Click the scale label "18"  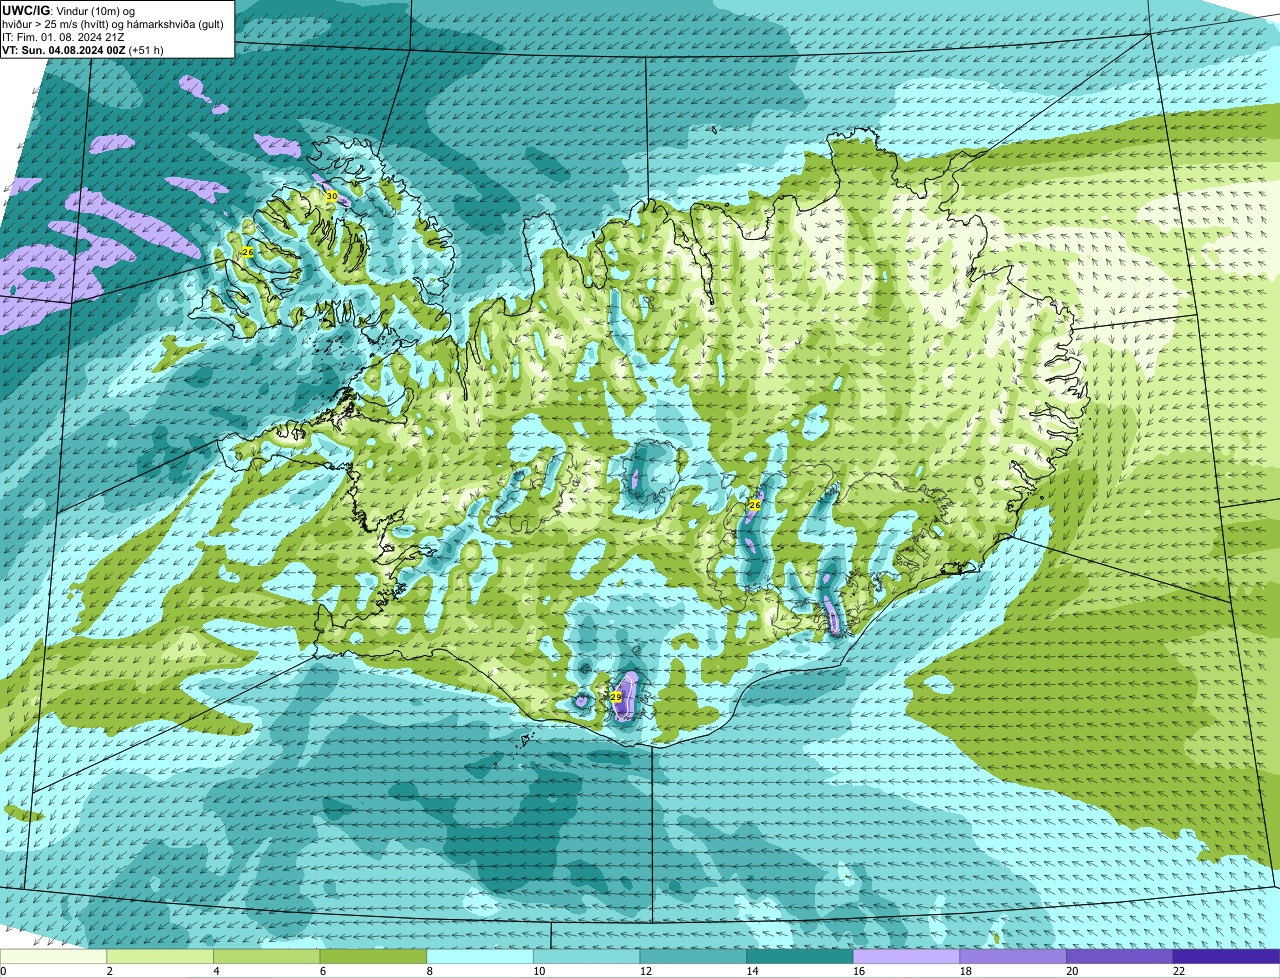point(966,971)
